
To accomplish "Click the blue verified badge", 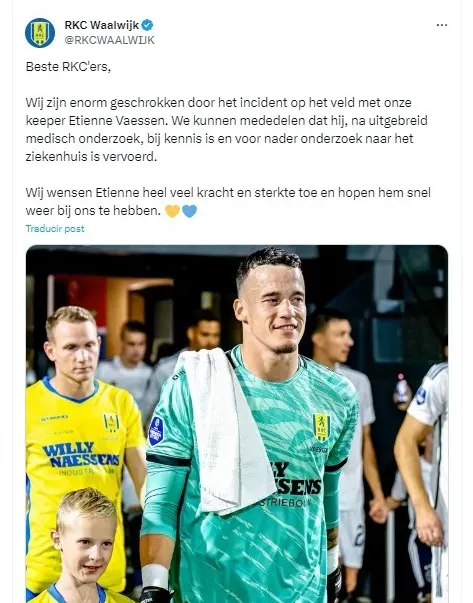I will [147, 25].
